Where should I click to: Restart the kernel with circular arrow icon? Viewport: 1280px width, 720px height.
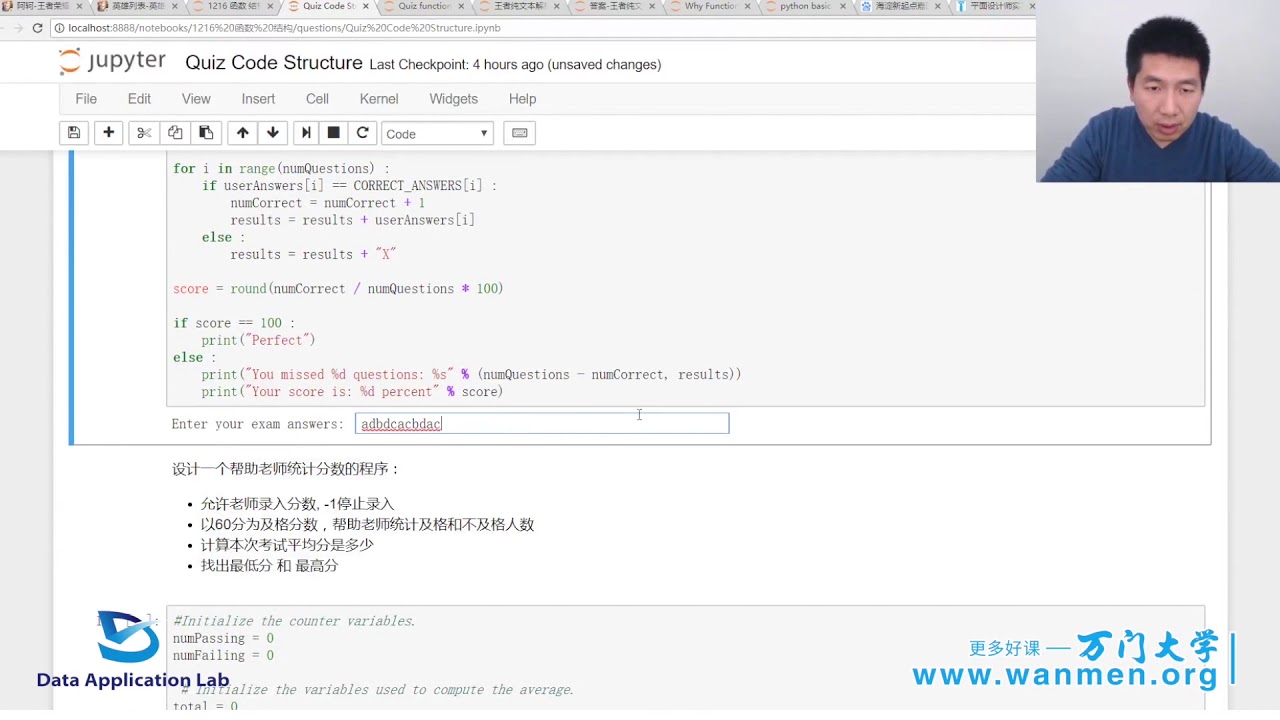363,133
